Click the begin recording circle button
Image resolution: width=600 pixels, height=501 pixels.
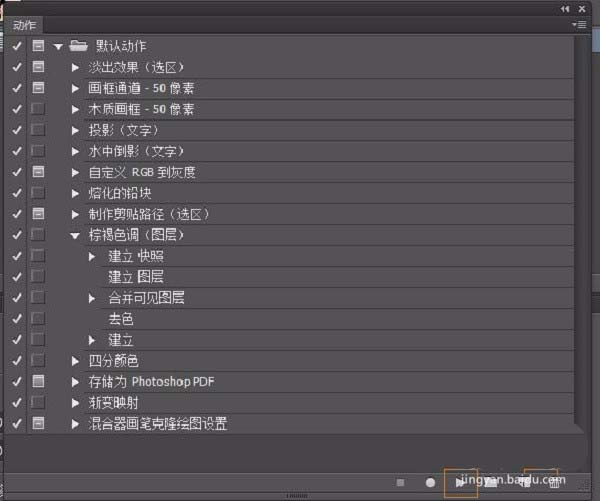(430, 482)
